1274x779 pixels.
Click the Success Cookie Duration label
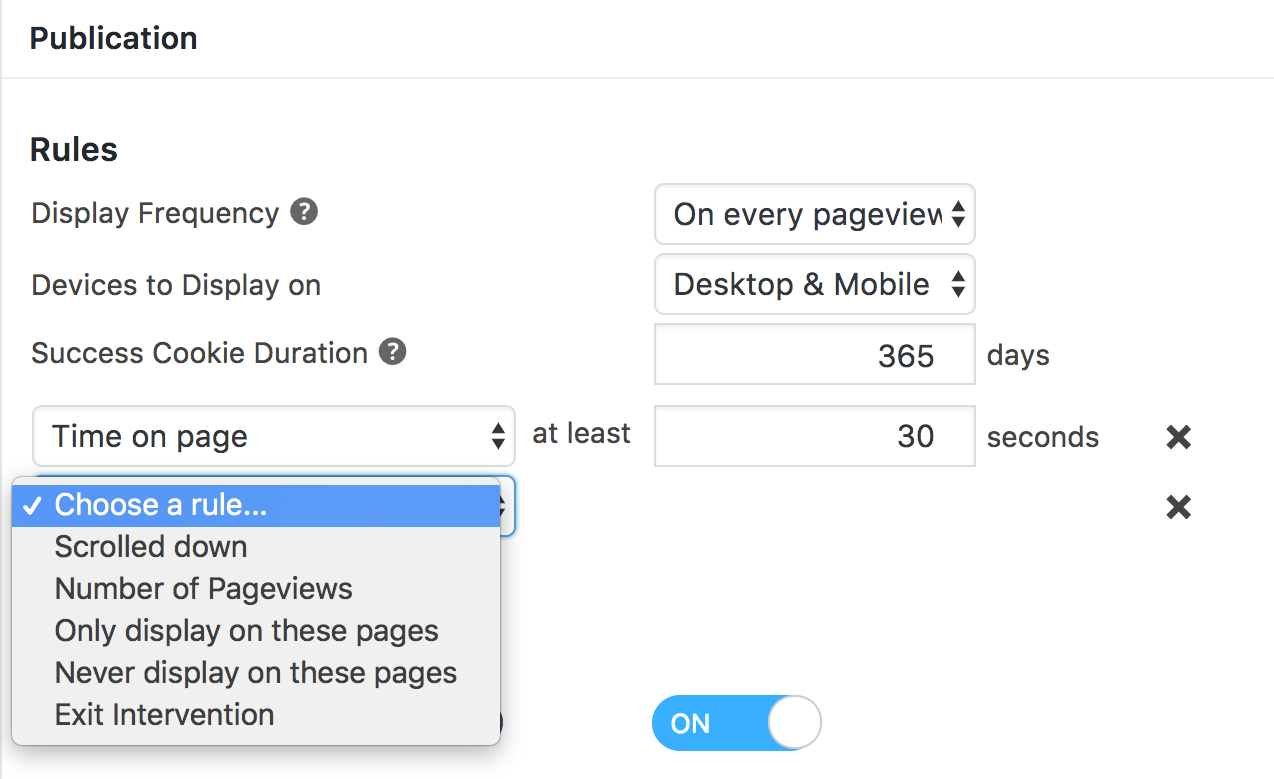pos(200,353)
